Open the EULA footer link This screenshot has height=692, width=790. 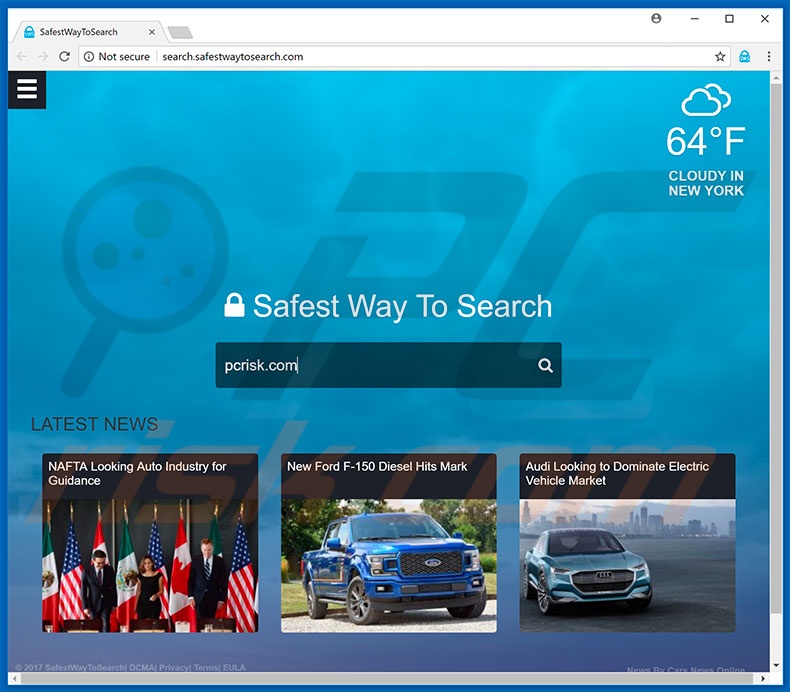pyautogui.click(x=234, y=668)
